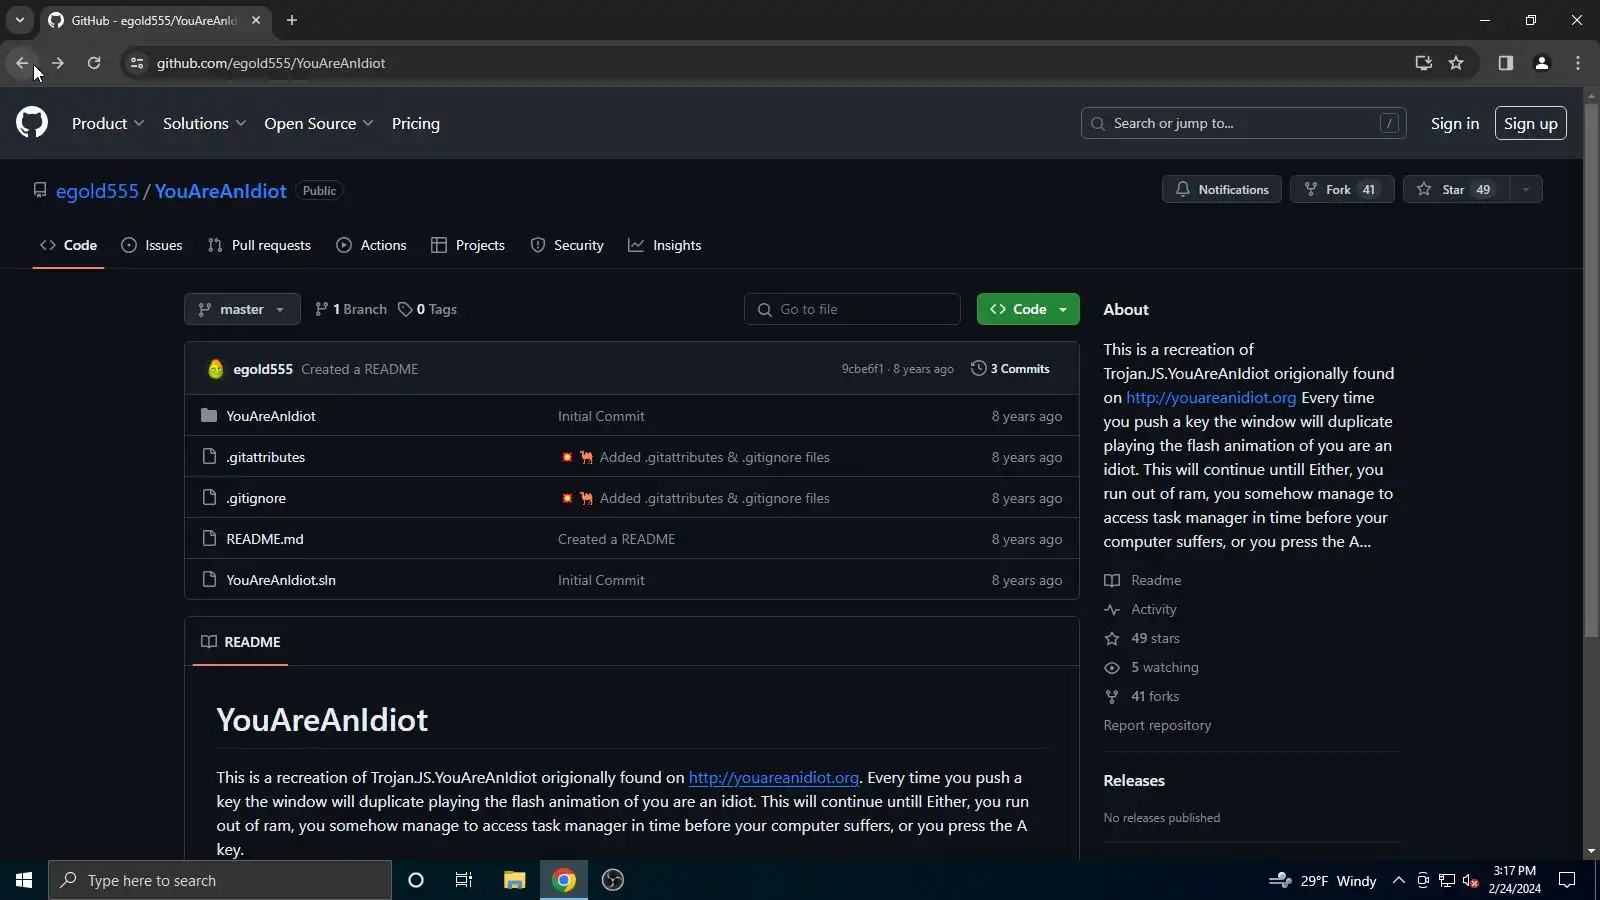Click the Sign in link
Image resolution: width=1600 pixels, height=900 pixels.
[1454, 123]
